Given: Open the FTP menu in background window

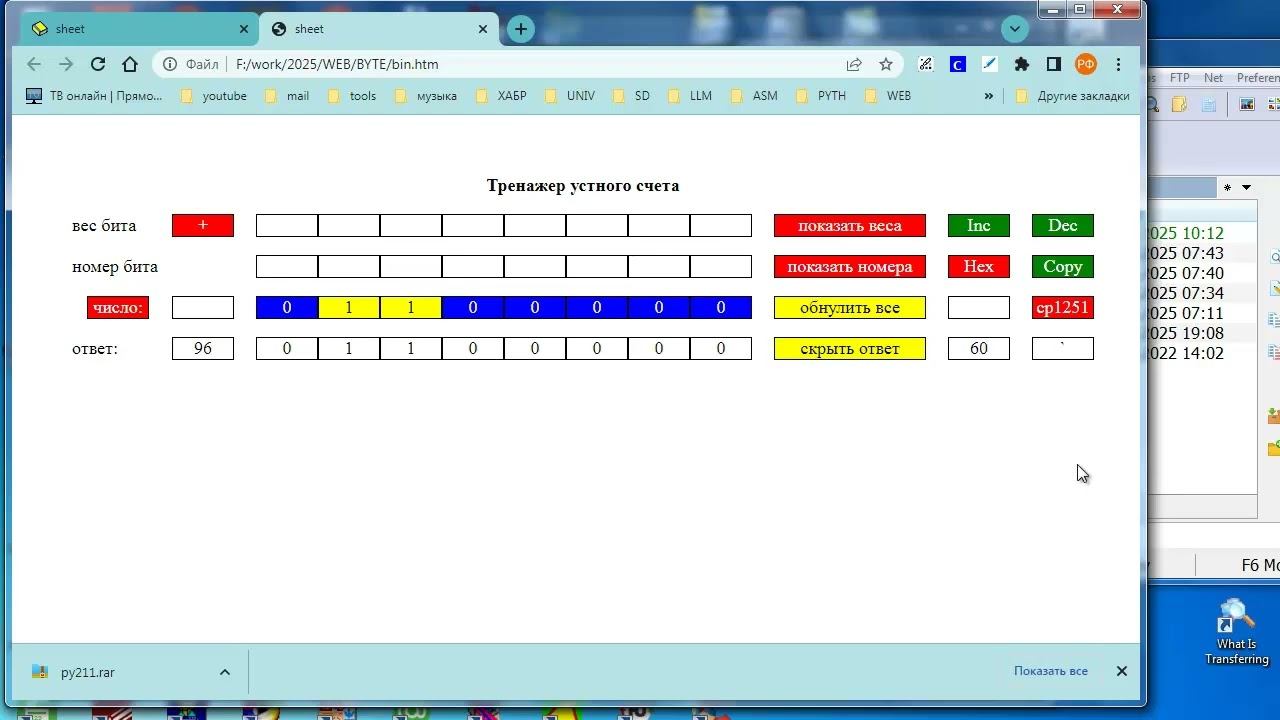Looking at the screenshot, I should pos(1180,78).
